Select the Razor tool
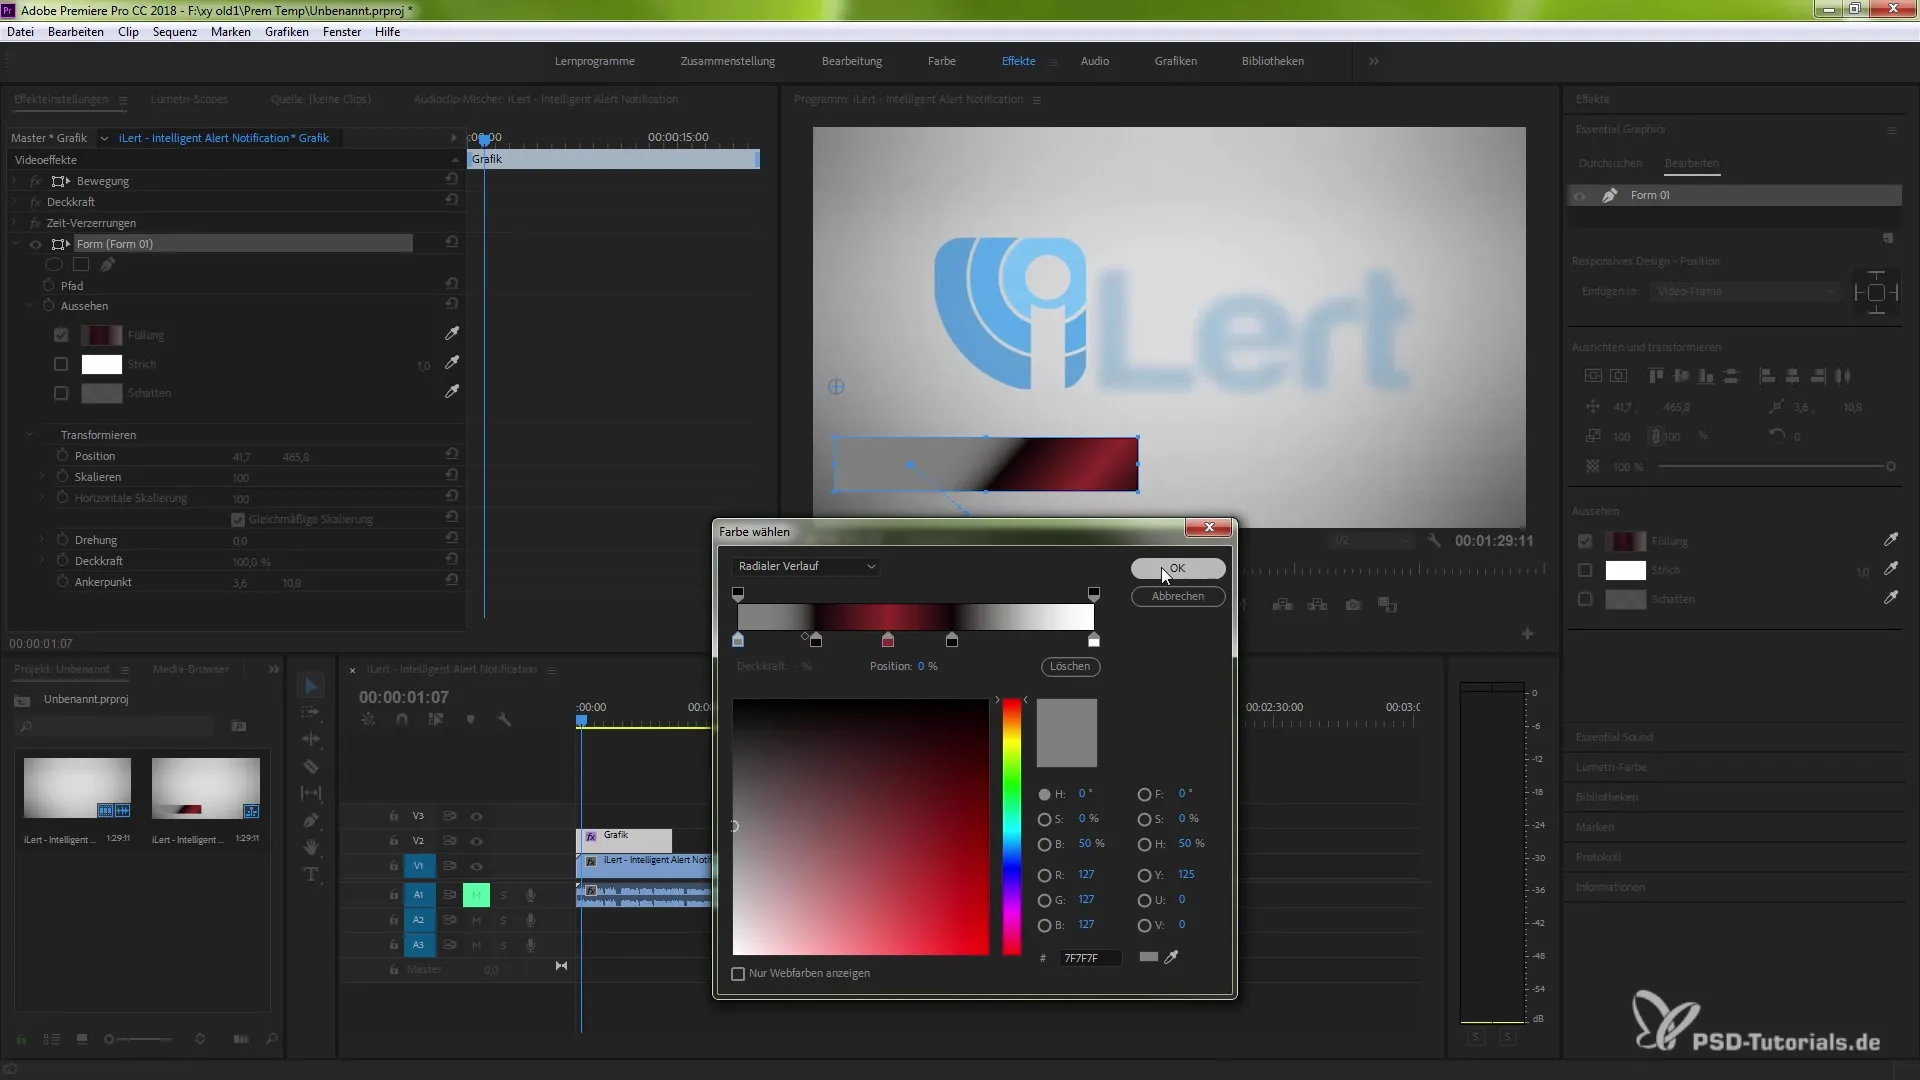 coord(311,766)
